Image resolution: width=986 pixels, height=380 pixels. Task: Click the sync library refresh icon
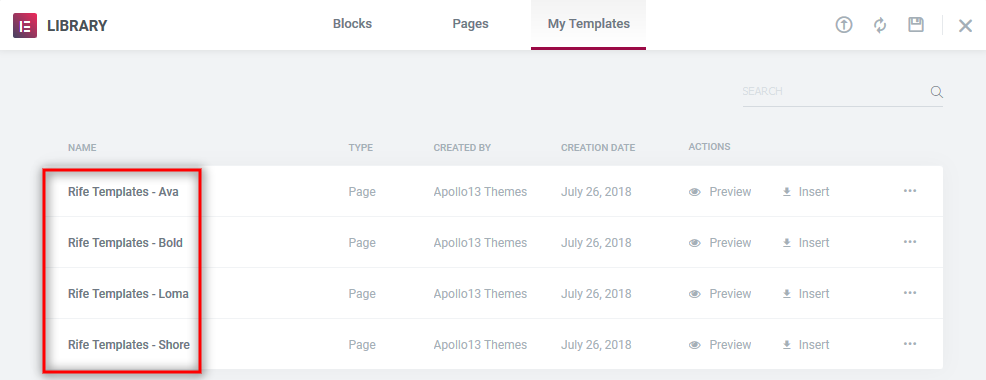(x=880, y=25)
